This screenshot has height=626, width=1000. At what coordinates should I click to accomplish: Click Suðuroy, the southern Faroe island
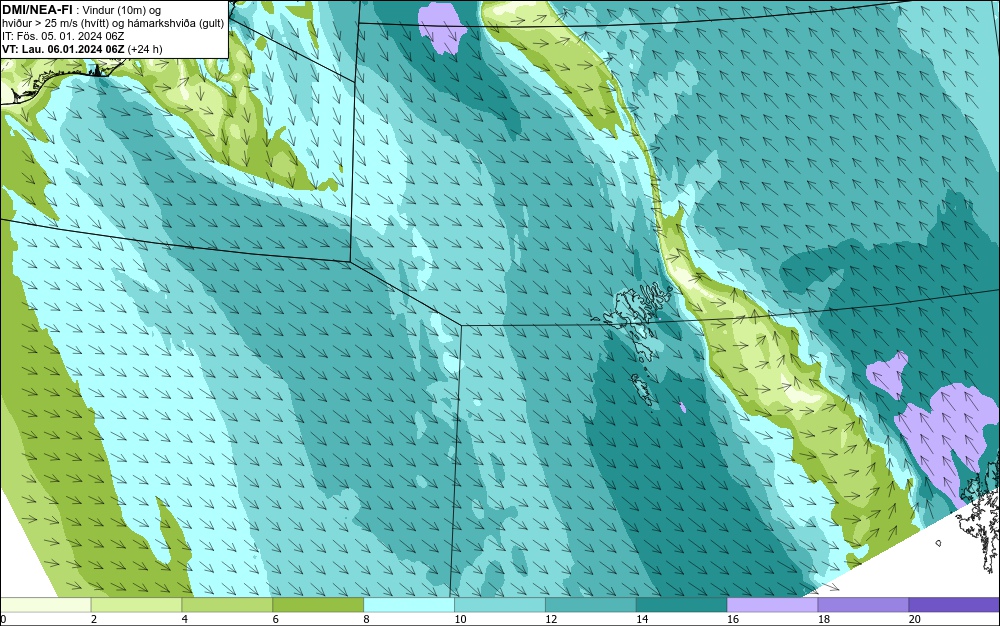point(644,389)
